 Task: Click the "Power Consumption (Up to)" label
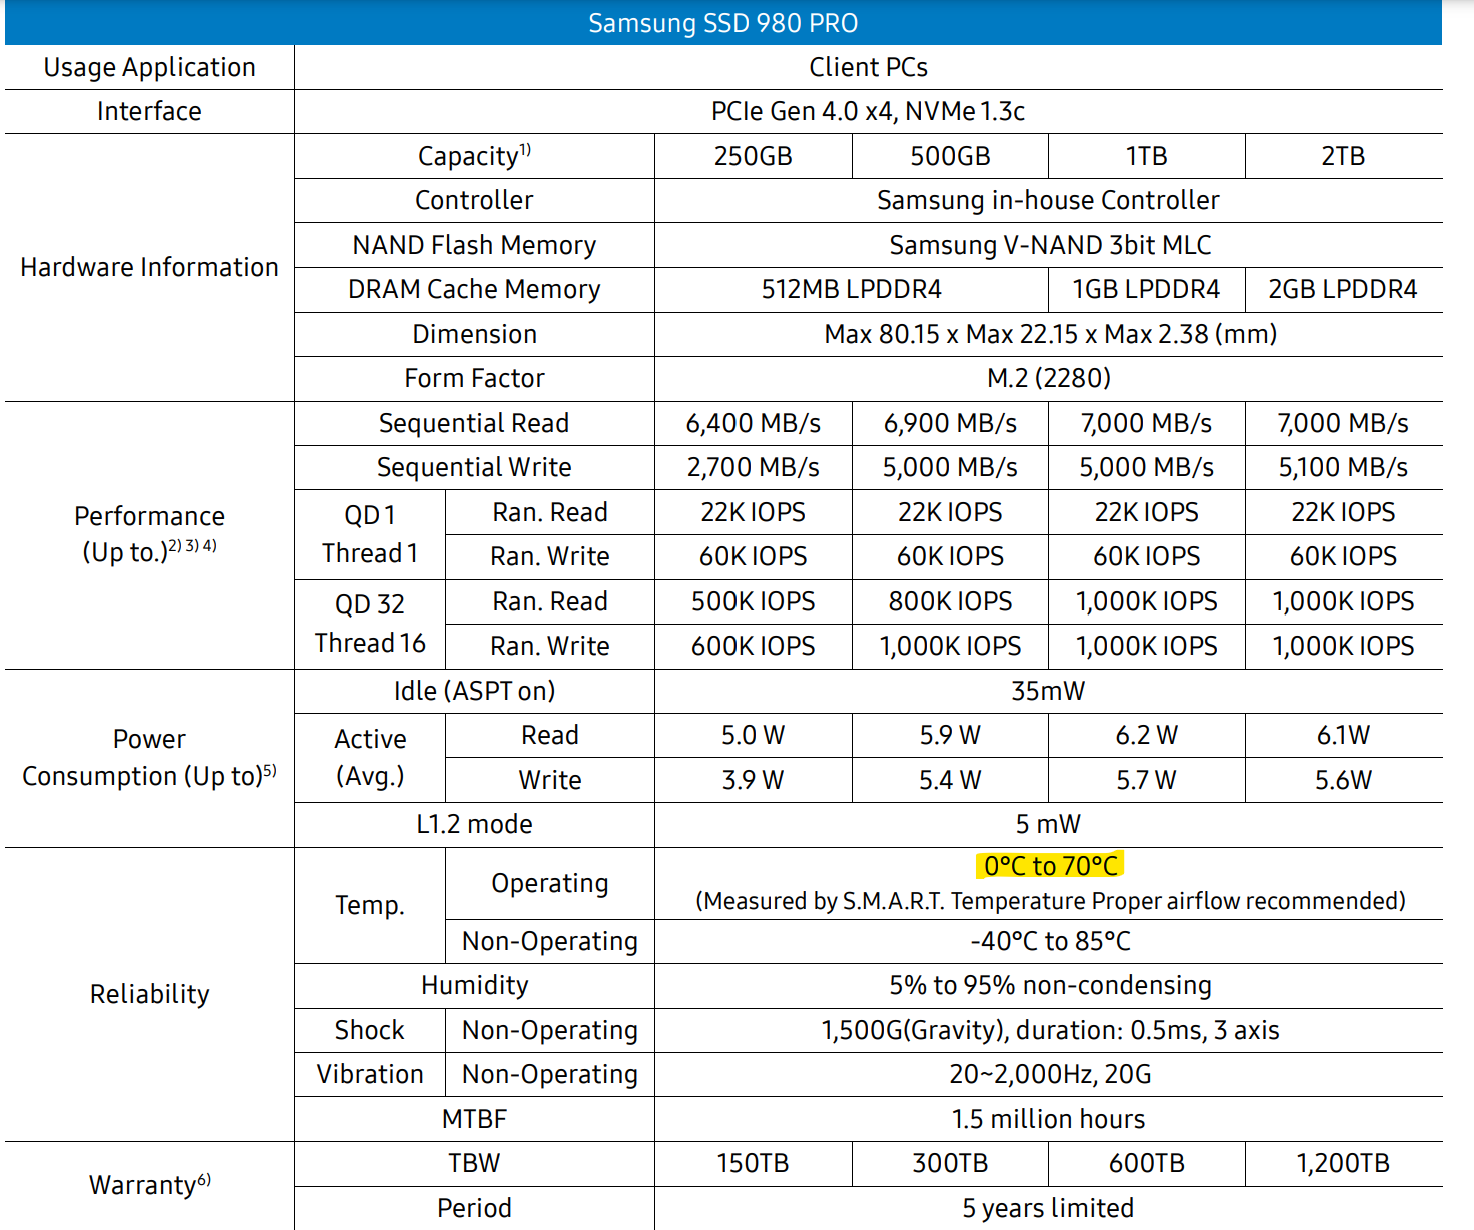(x=150, y=757)
